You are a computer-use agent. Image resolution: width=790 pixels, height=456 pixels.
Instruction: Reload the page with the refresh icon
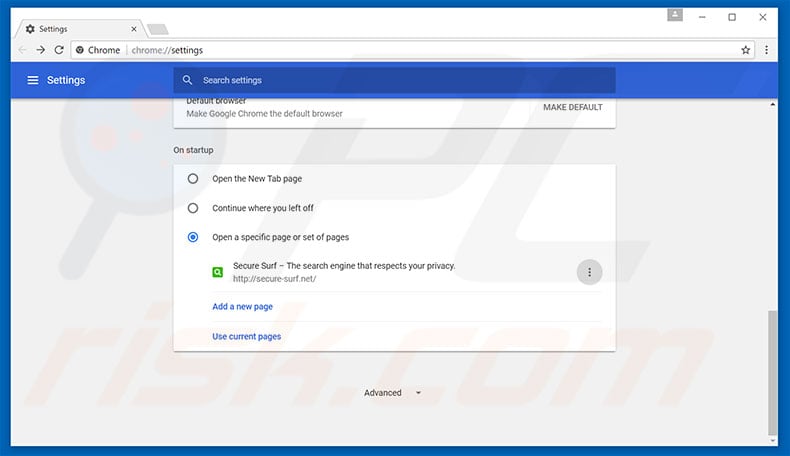click(59, 50)
